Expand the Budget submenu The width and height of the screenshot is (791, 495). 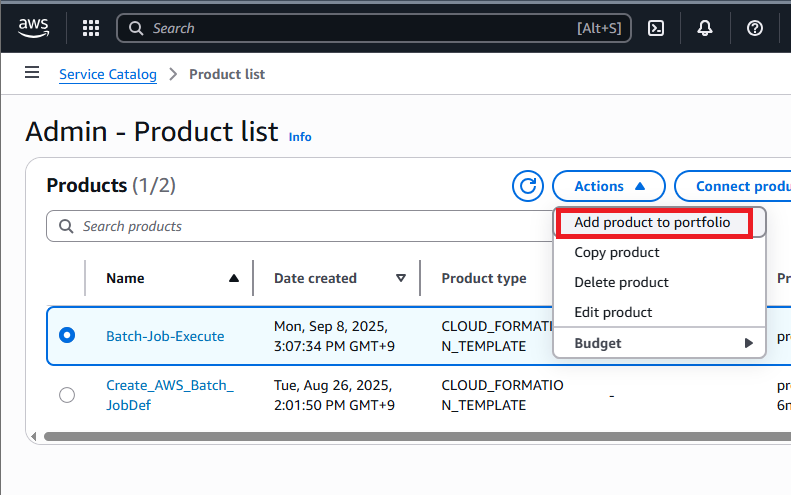(659, 343)
